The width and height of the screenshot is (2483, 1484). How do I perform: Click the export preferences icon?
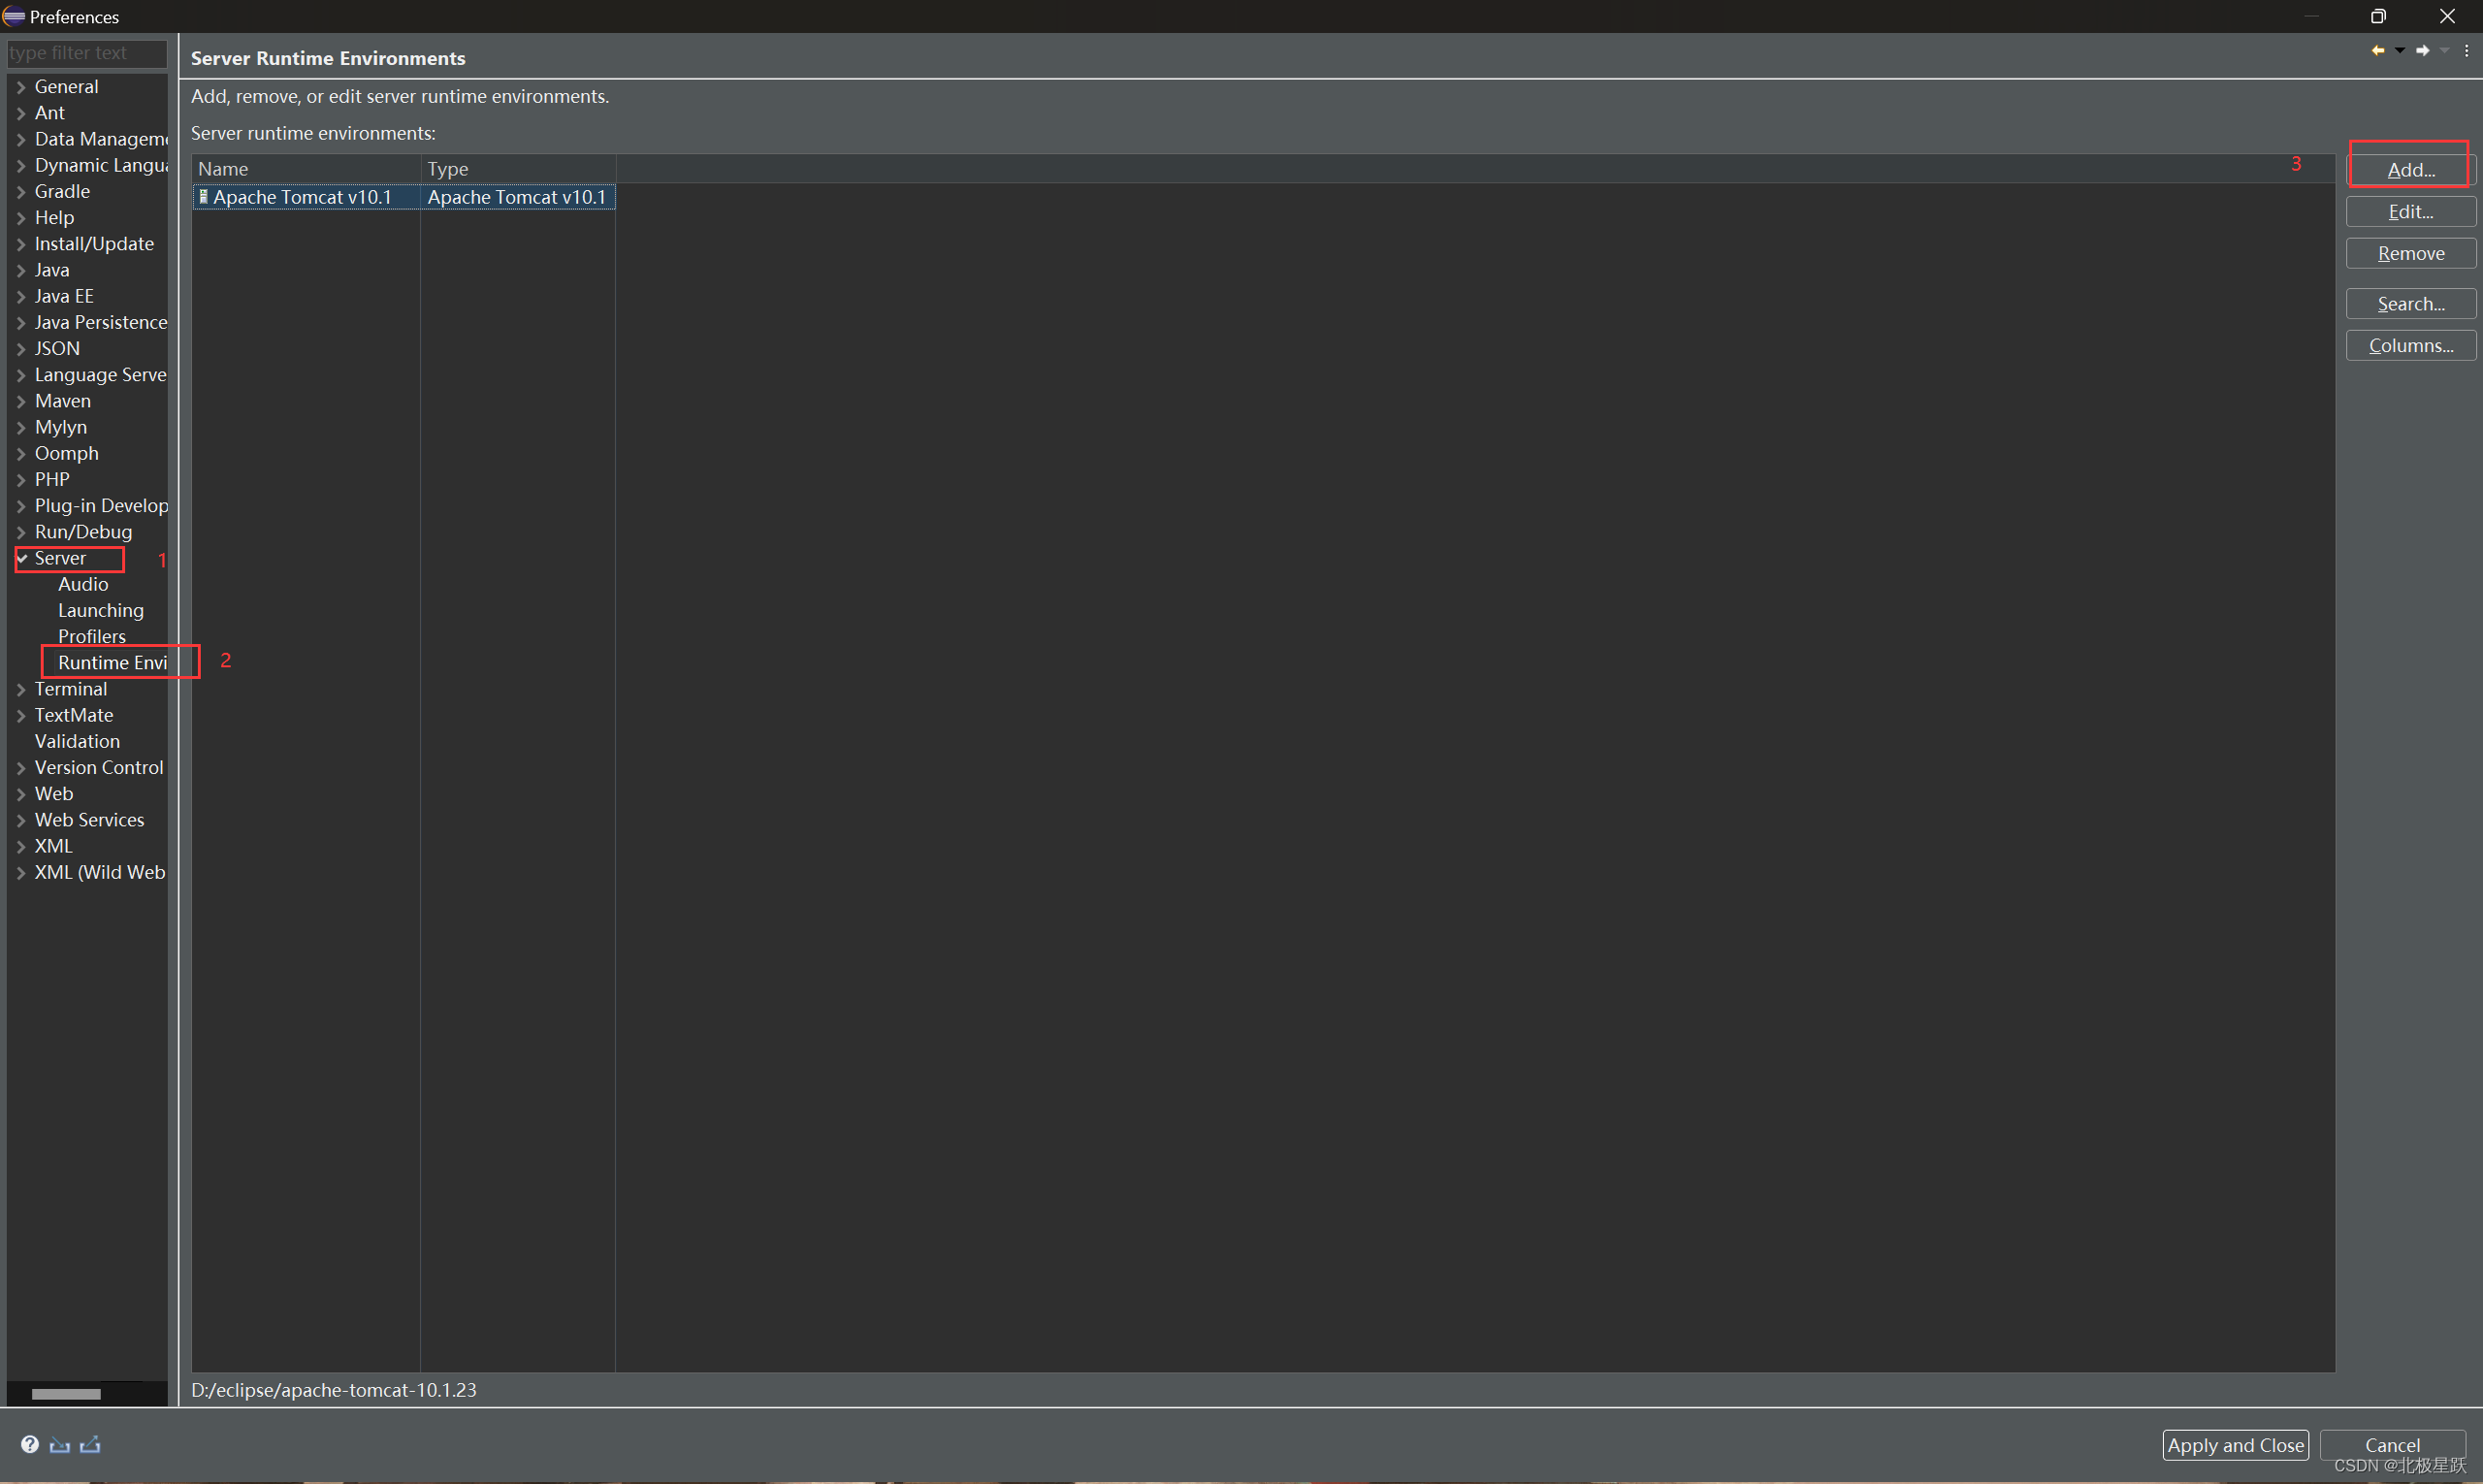[x=90, y=1444]
